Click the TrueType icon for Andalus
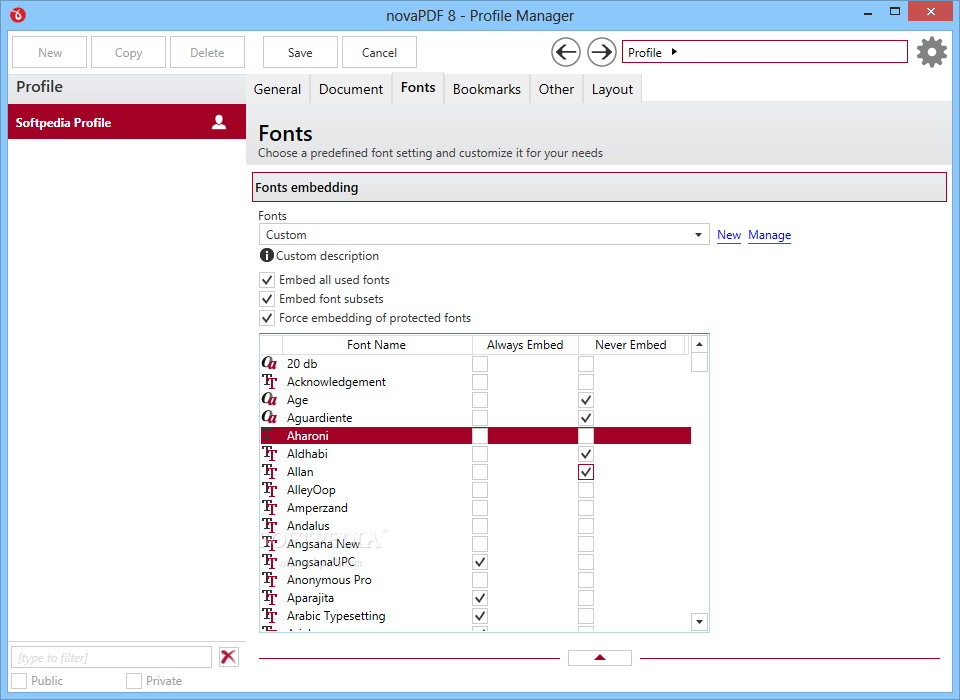Screen dimensions: 960x700 pyautogui.click(x=269, y=525)
